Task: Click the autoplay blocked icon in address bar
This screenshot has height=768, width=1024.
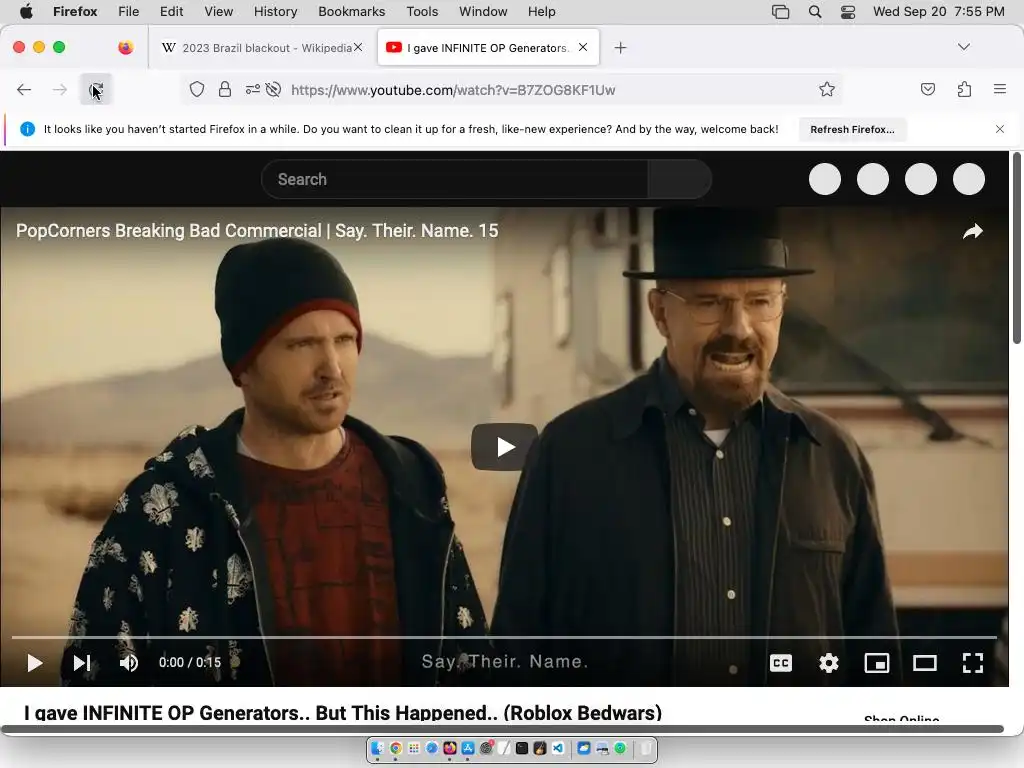Action: coord(274,89)
